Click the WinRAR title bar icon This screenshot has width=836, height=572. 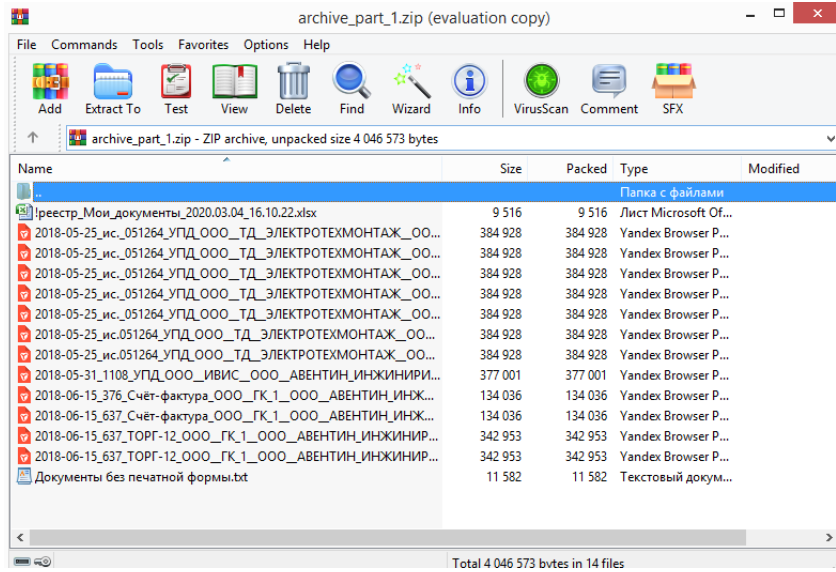pos(20,17)
